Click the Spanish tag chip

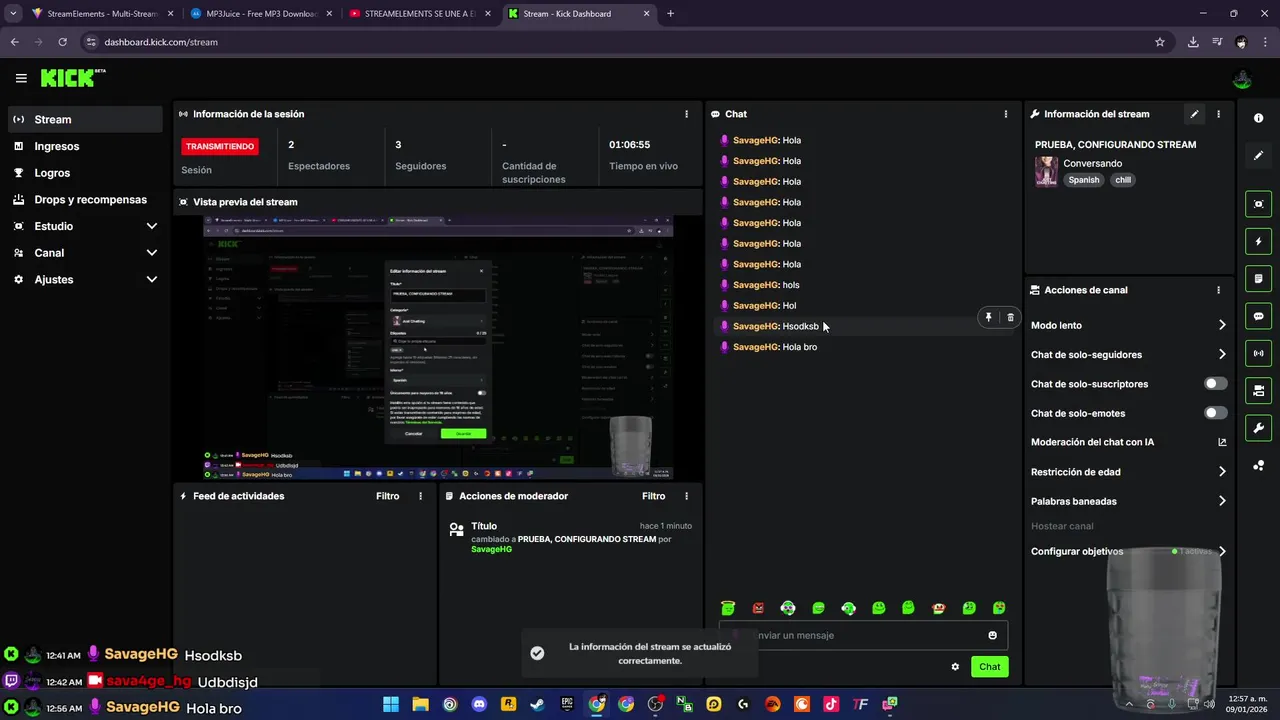[1083, 180]
